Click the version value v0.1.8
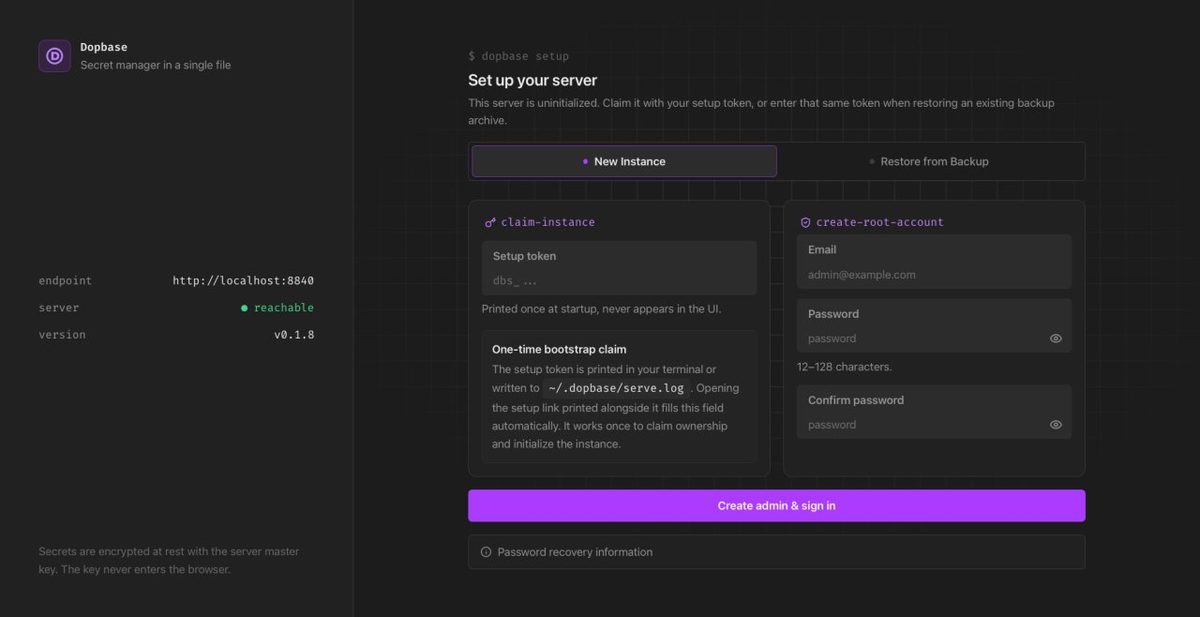 tap(294, 335)
